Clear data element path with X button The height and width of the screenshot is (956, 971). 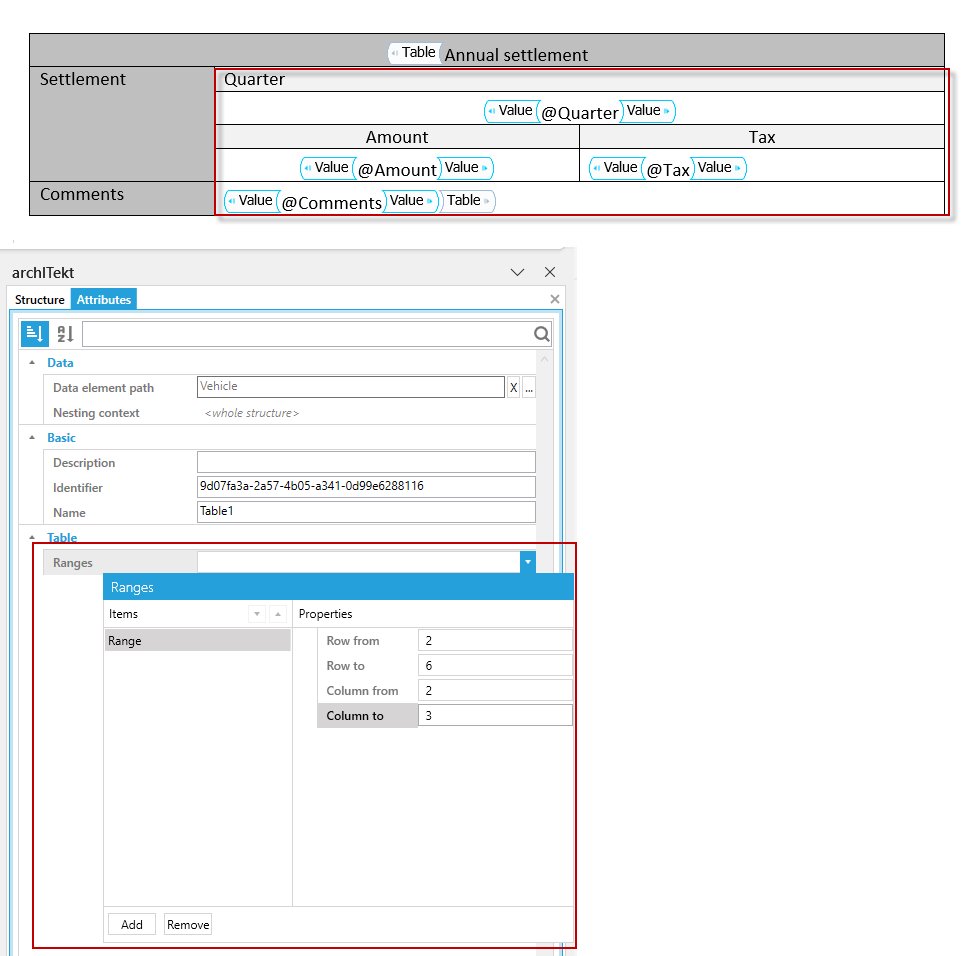[x=513, y=388]
